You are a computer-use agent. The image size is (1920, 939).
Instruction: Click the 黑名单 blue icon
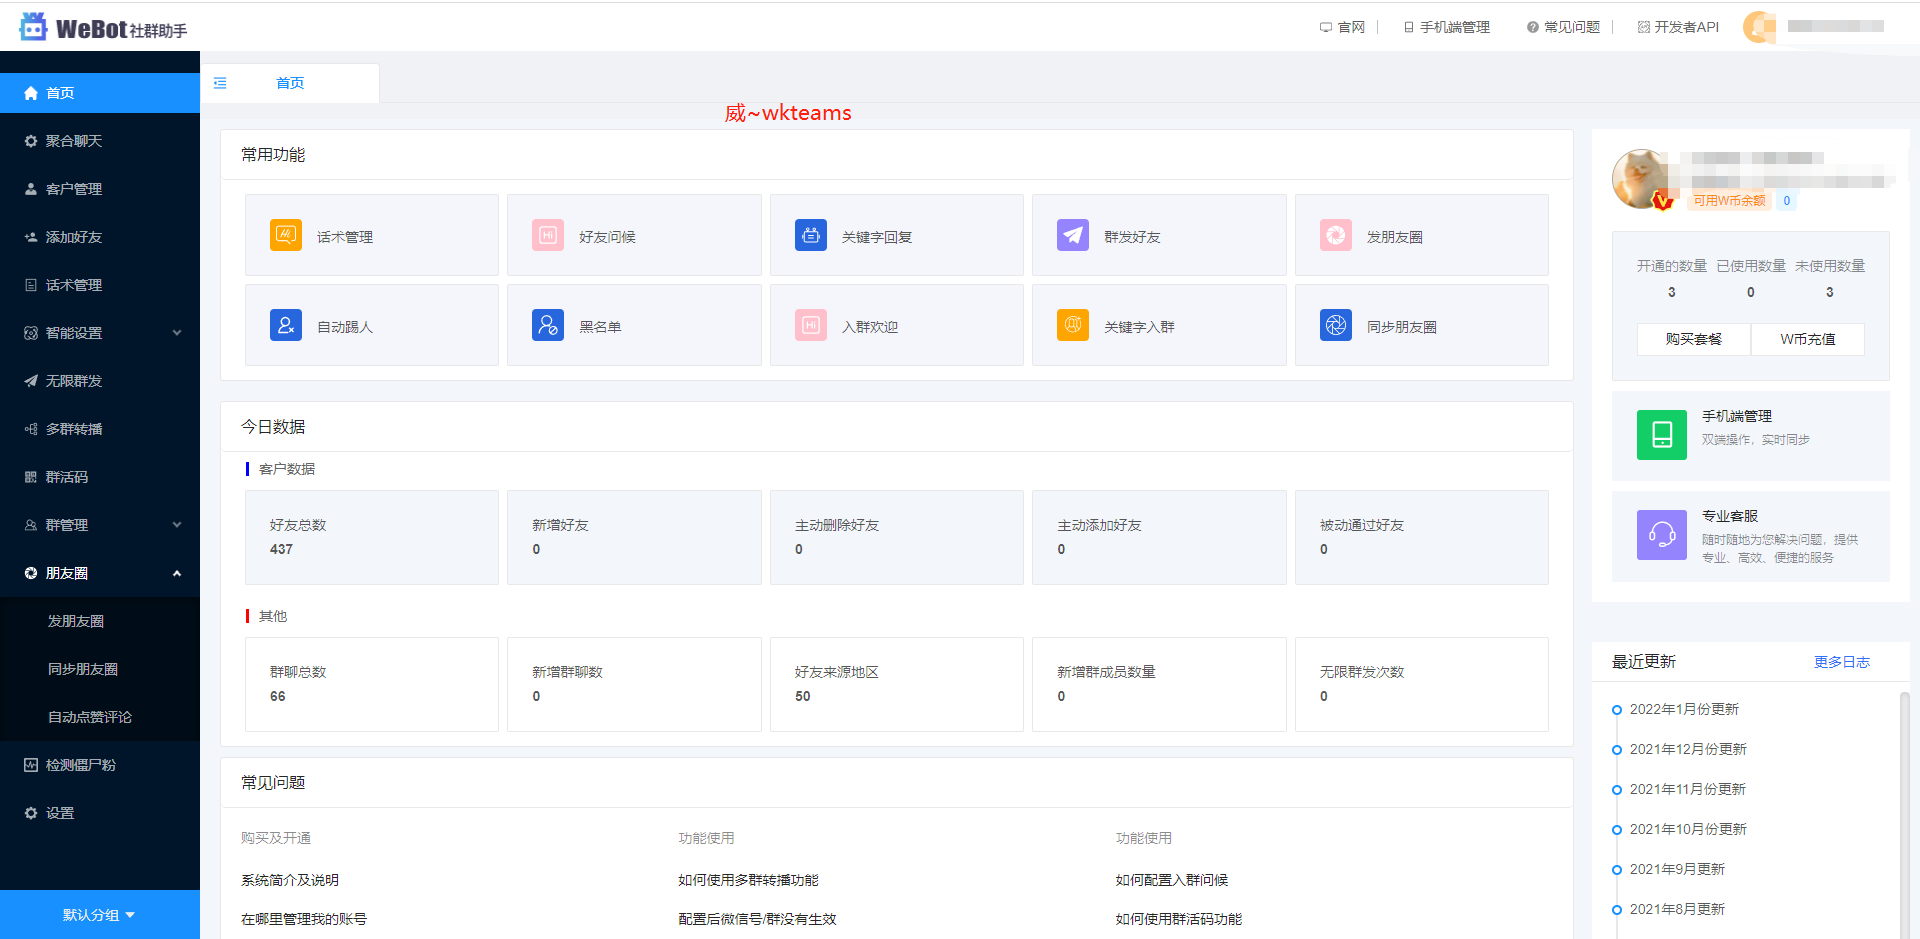point(548,325)
